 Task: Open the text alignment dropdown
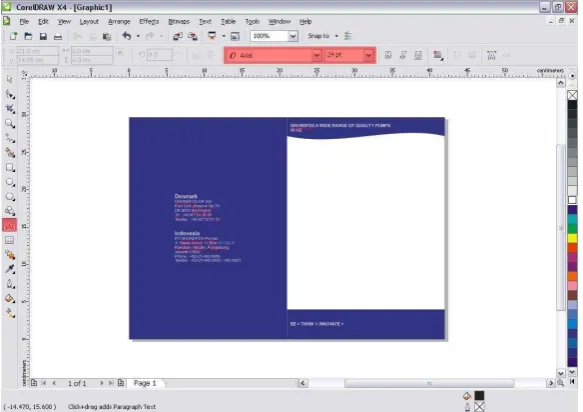pyautogui.click(x=437, y=55)
